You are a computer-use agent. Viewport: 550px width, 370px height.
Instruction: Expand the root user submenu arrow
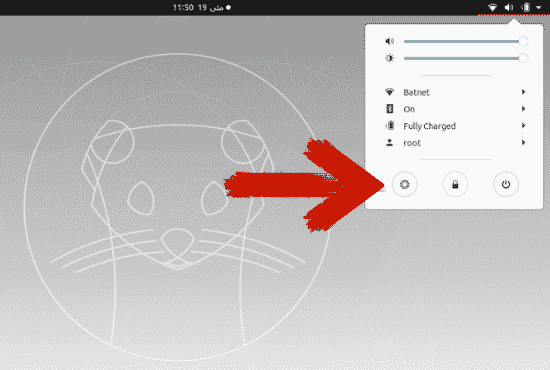click(x=523, y=142)
